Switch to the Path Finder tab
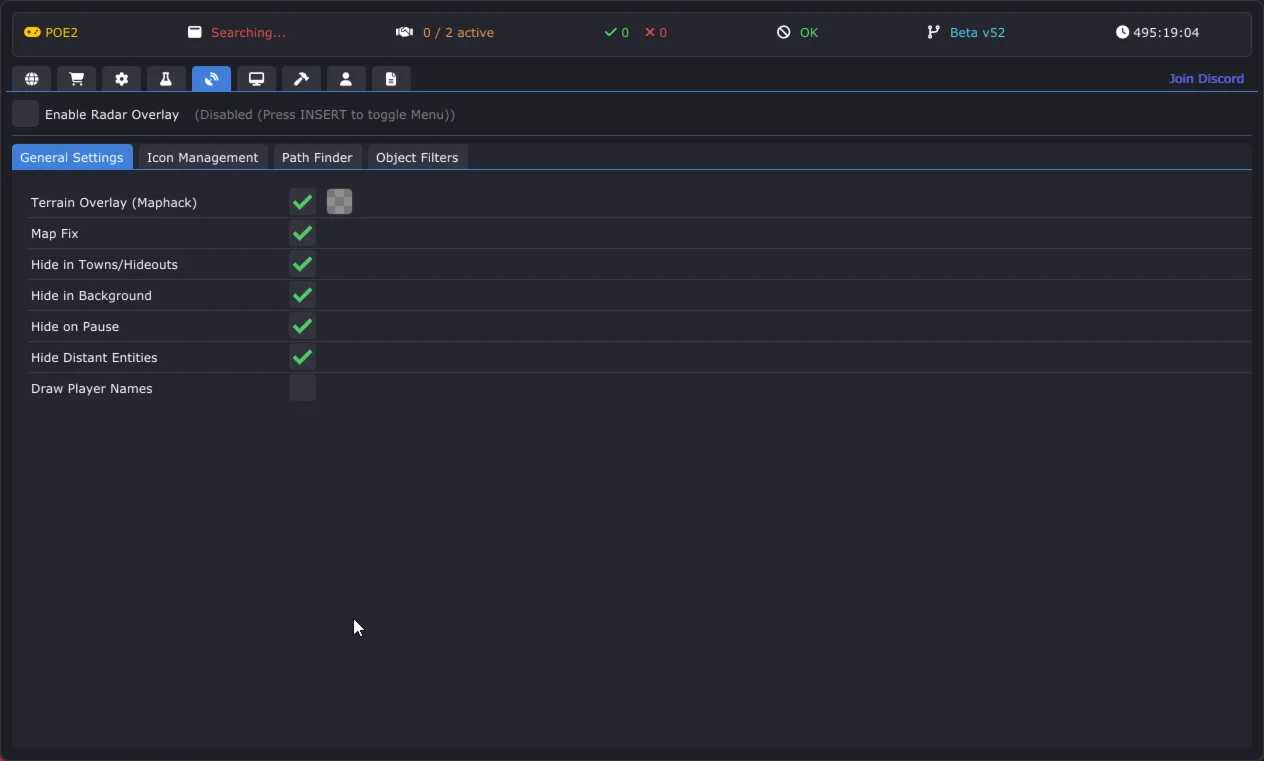This screenshot has width=1264, height=761. coord(317,157)
